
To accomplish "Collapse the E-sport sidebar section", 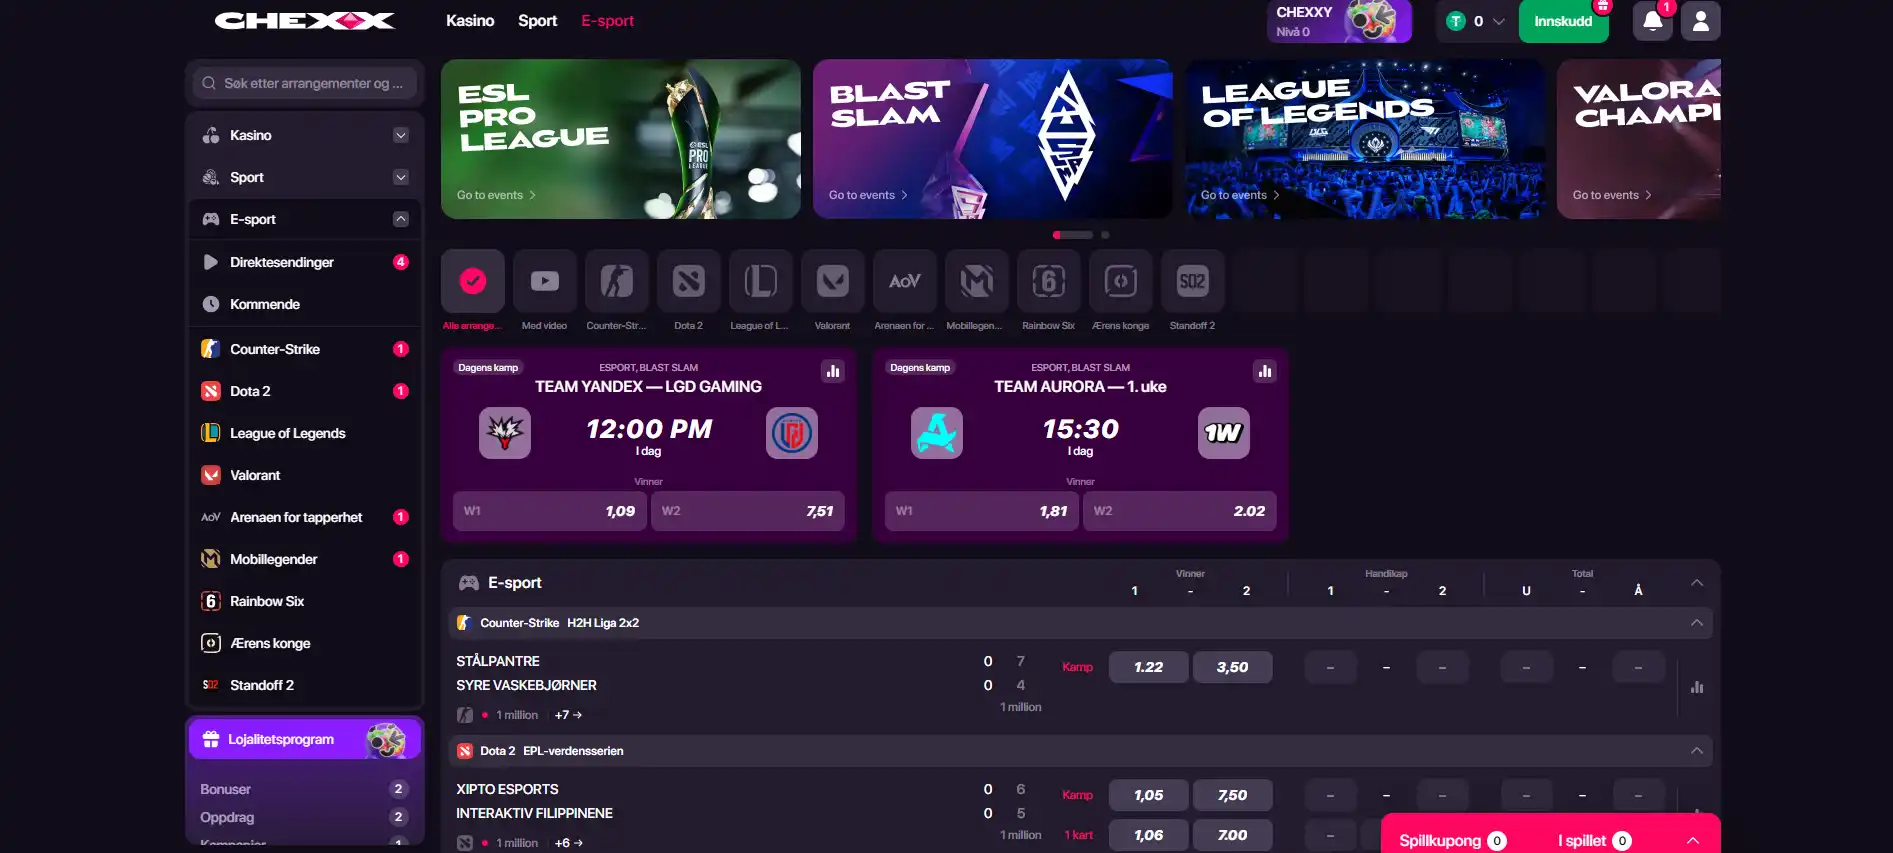I will pos(401,219).
